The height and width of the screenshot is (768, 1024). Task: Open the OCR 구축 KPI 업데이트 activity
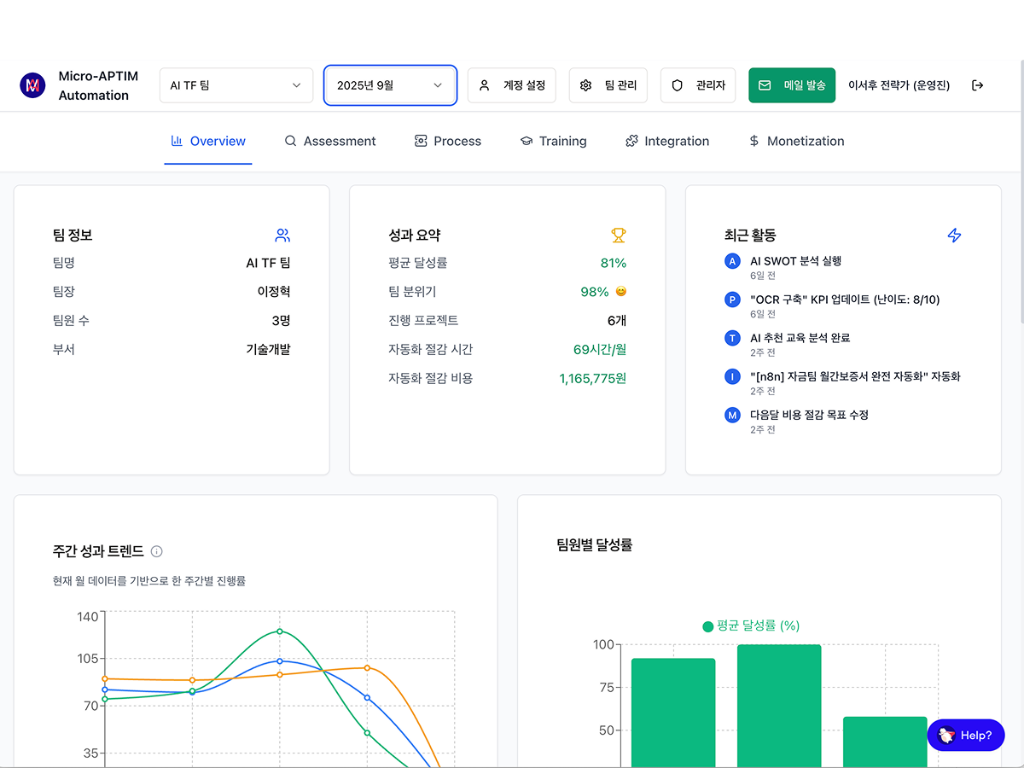[844, 299]
